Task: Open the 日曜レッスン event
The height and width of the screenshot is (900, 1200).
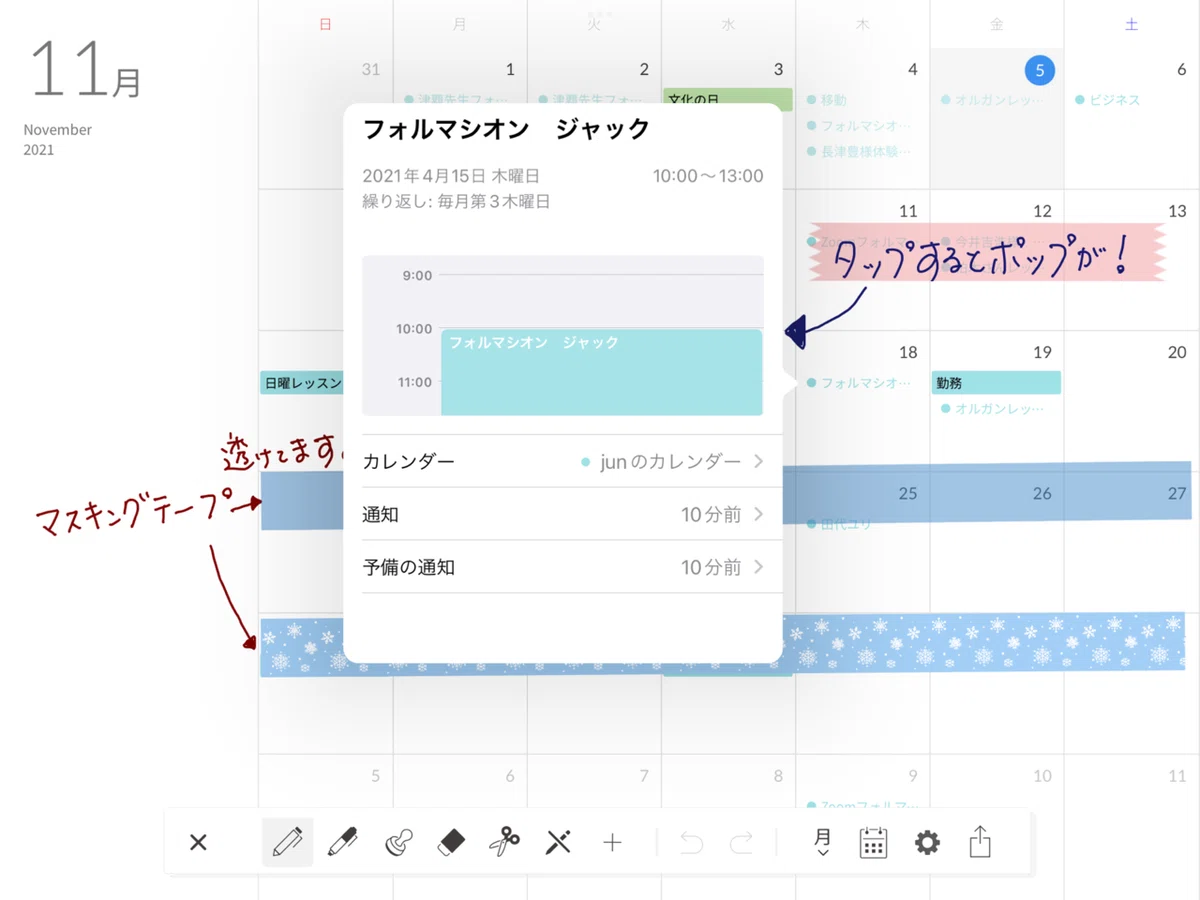Action: click(x=301, y=382)
